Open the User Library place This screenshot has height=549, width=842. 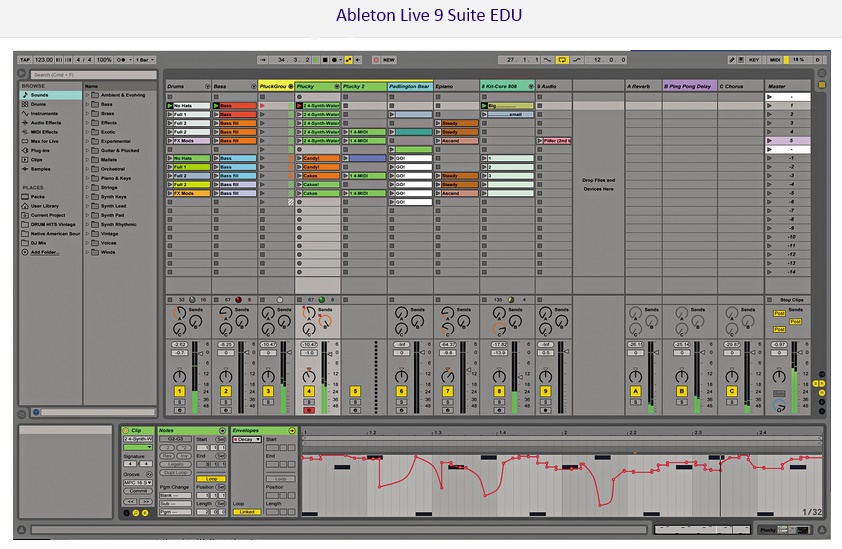(x=51, y=206)
